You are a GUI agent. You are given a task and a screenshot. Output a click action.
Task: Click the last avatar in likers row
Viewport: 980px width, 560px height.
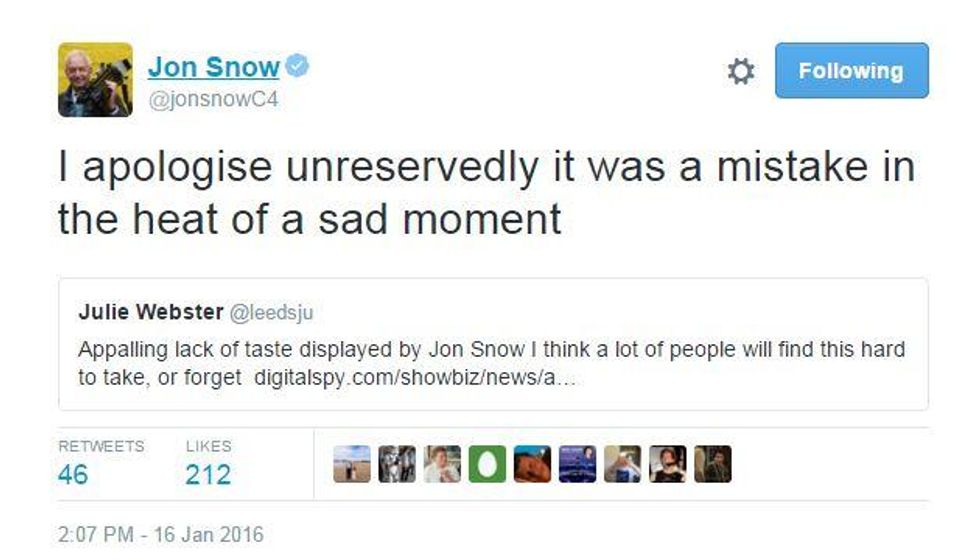pos(712,464)
